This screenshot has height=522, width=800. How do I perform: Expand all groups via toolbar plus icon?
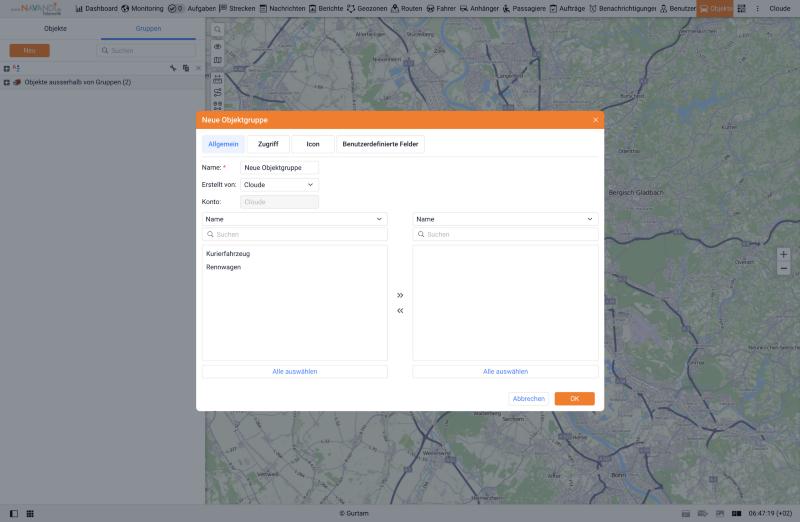[x=7, y=68]
